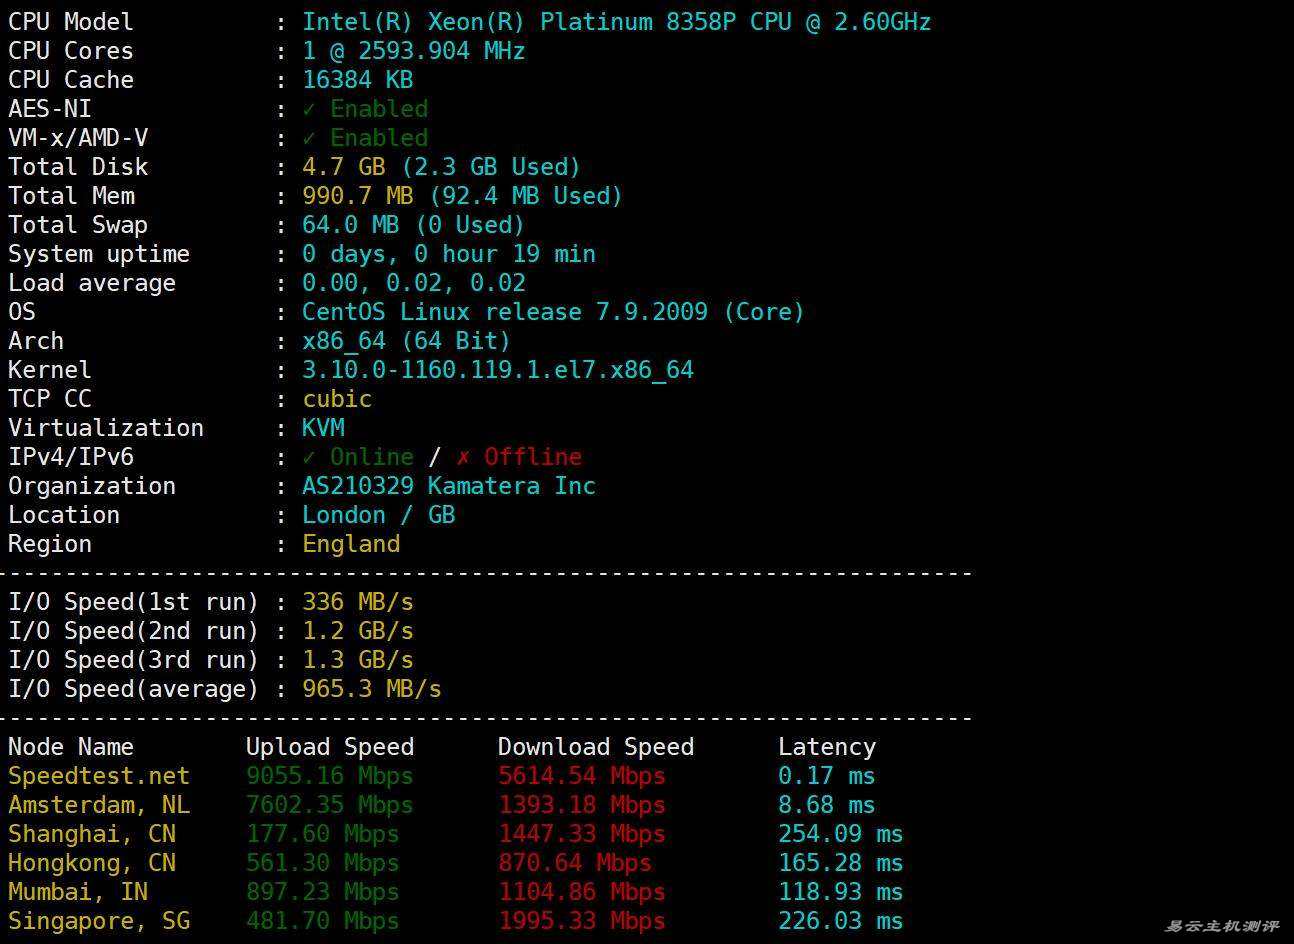
Task: Click the I/O Speed average value
Action: pyautogui.click(x=371, y=689)
